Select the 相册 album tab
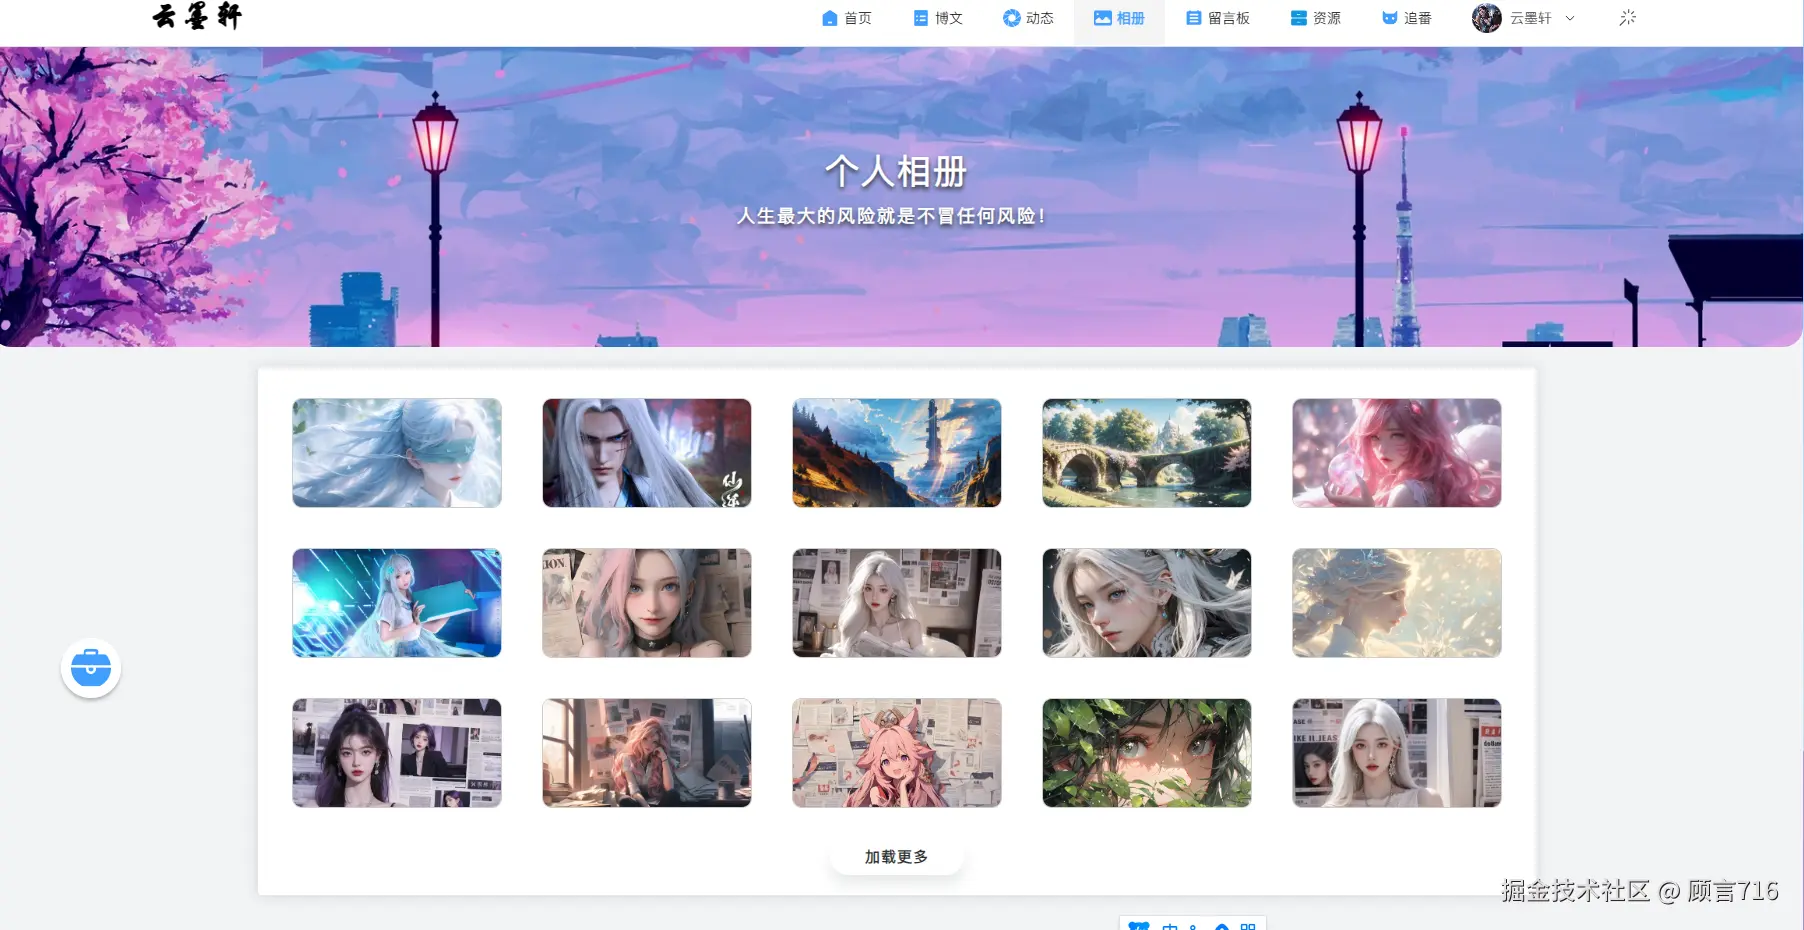This screenshot has width=1804, height=930. pos(1119,18)
